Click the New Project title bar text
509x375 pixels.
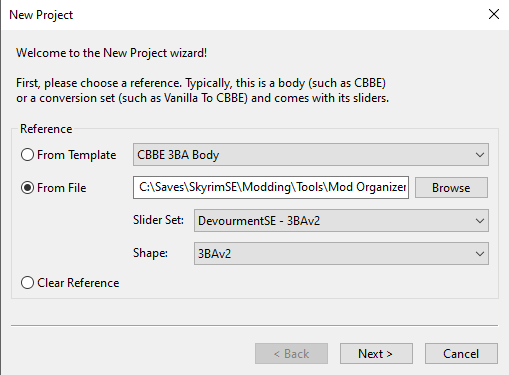pos(41,15)
